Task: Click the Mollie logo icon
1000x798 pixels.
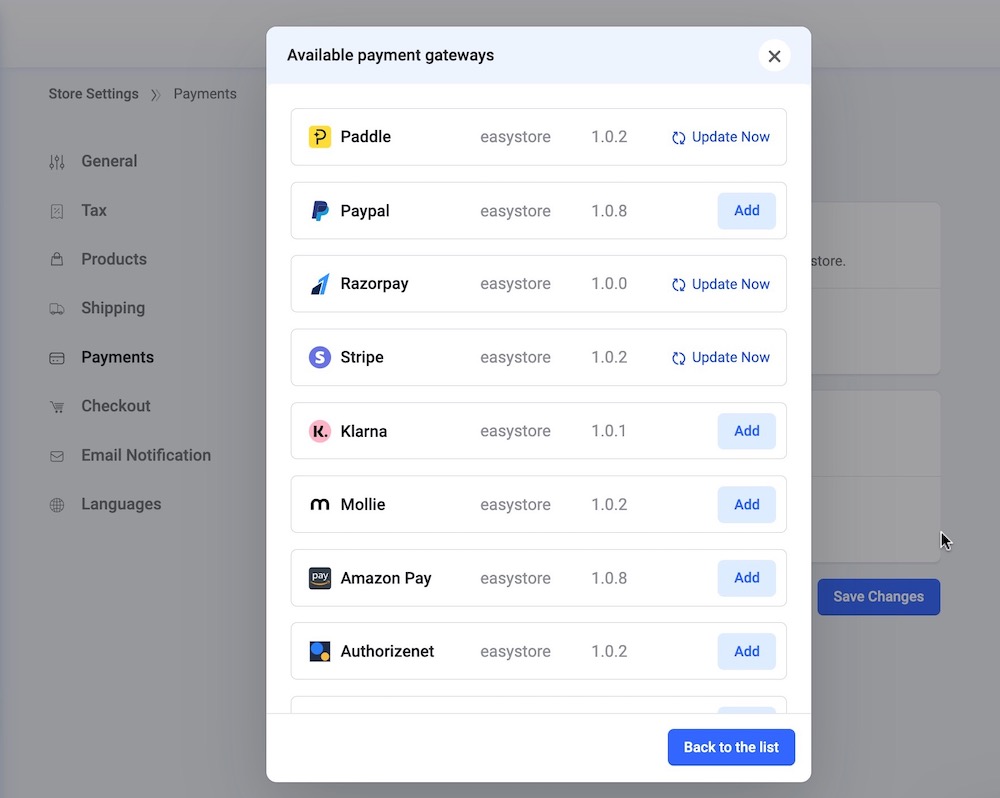Action: point(319,505)
